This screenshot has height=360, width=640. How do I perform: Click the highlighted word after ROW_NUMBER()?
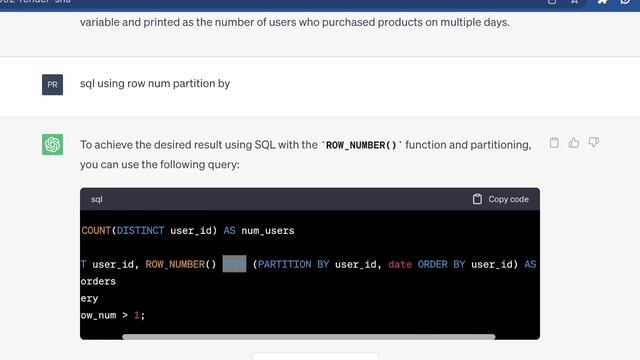click(234, 264)
